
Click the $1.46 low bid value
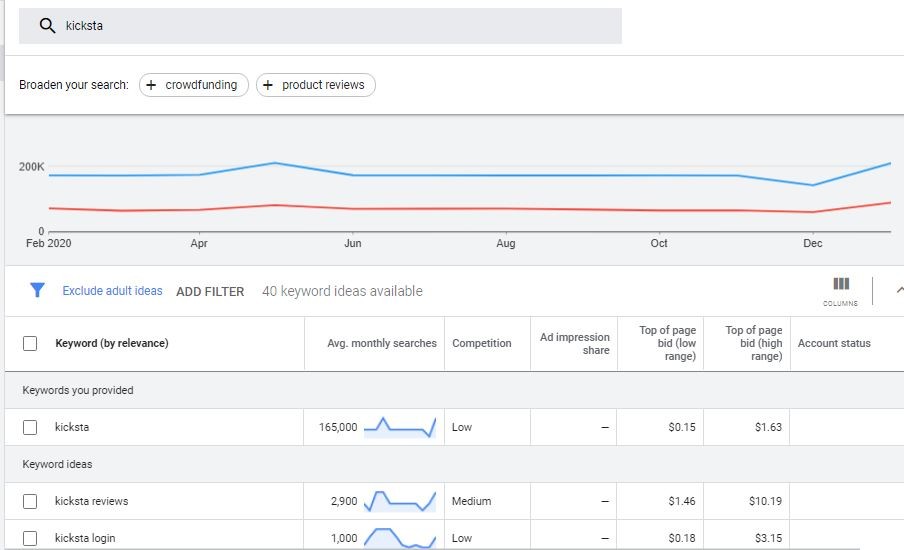pos(682,501)
